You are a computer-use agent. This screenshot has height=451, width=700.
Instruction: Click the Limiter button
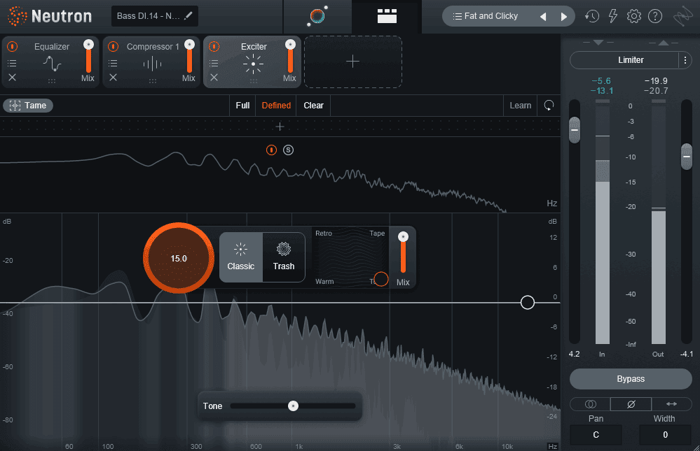(x=625, y=60)
